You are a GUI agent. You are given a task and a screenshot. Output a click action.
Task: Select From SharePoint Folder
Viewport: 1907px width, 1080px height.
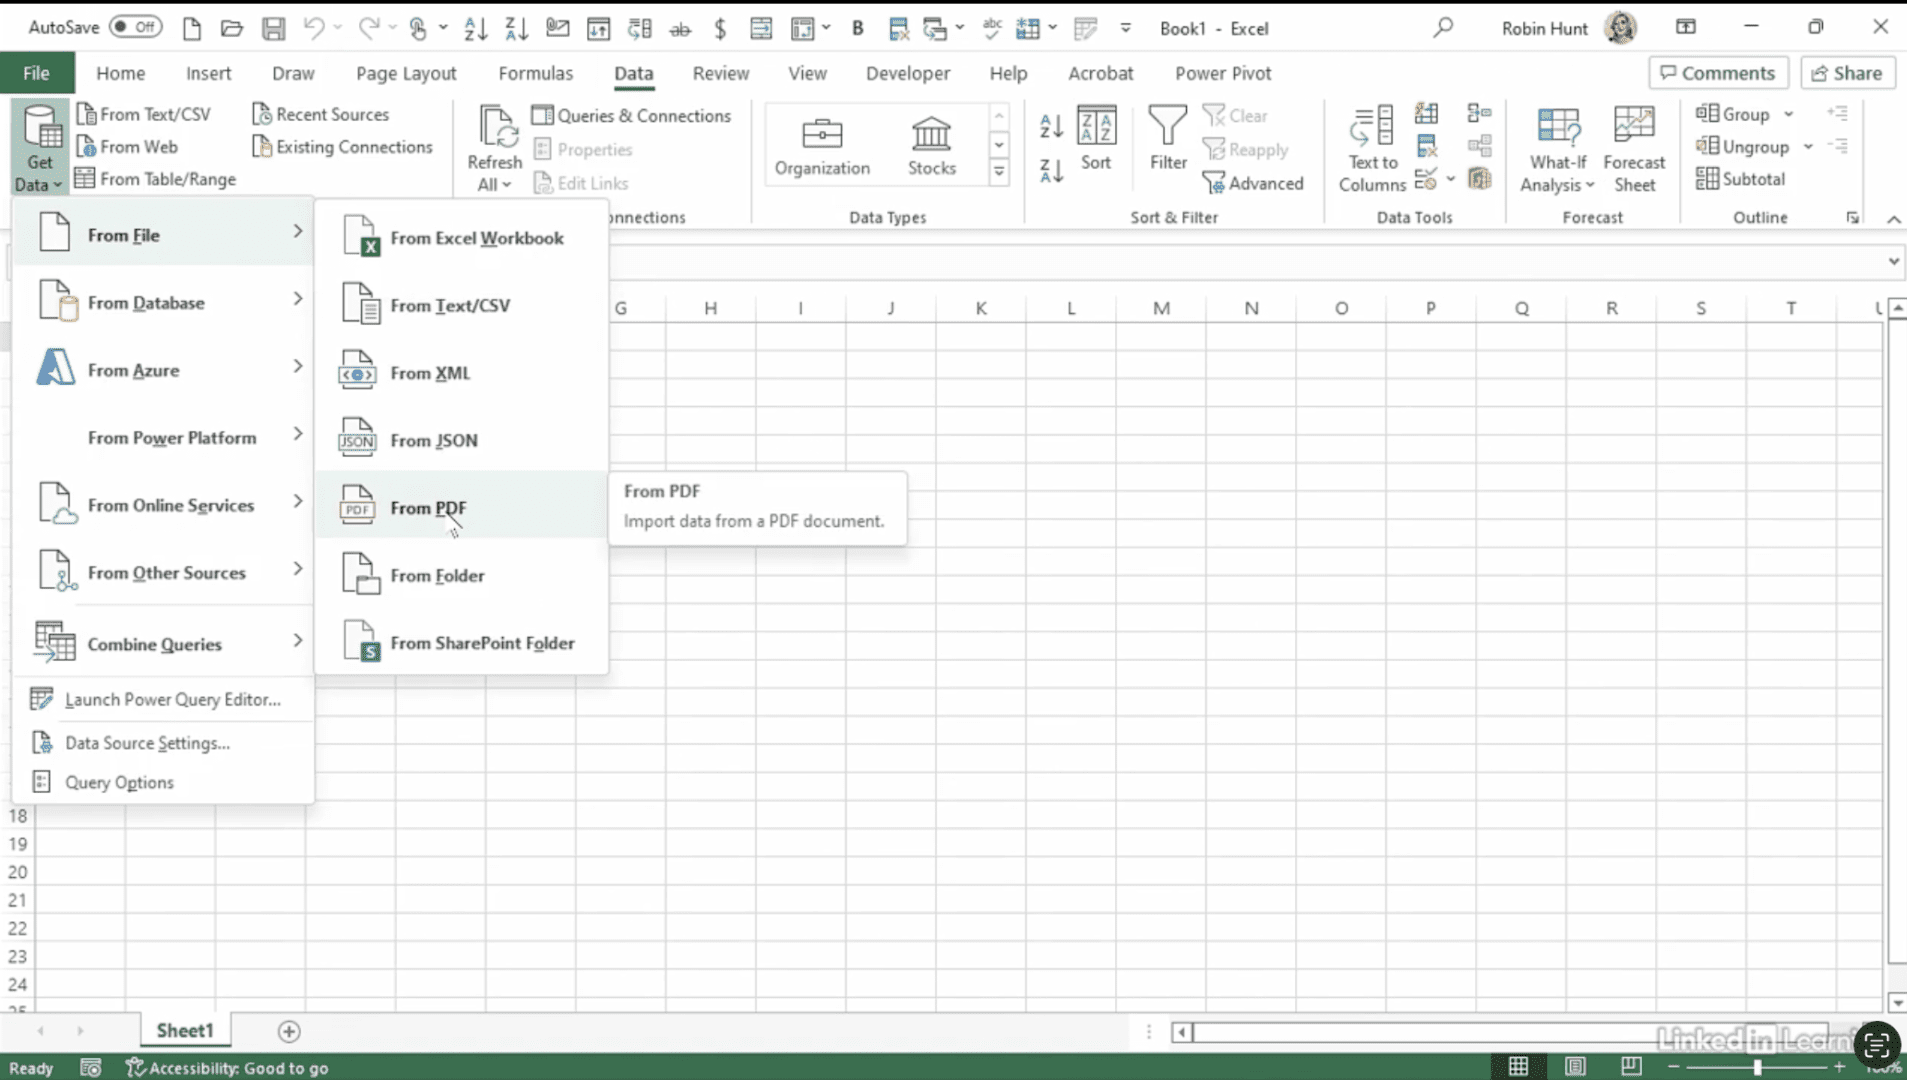tap(461, 643)
